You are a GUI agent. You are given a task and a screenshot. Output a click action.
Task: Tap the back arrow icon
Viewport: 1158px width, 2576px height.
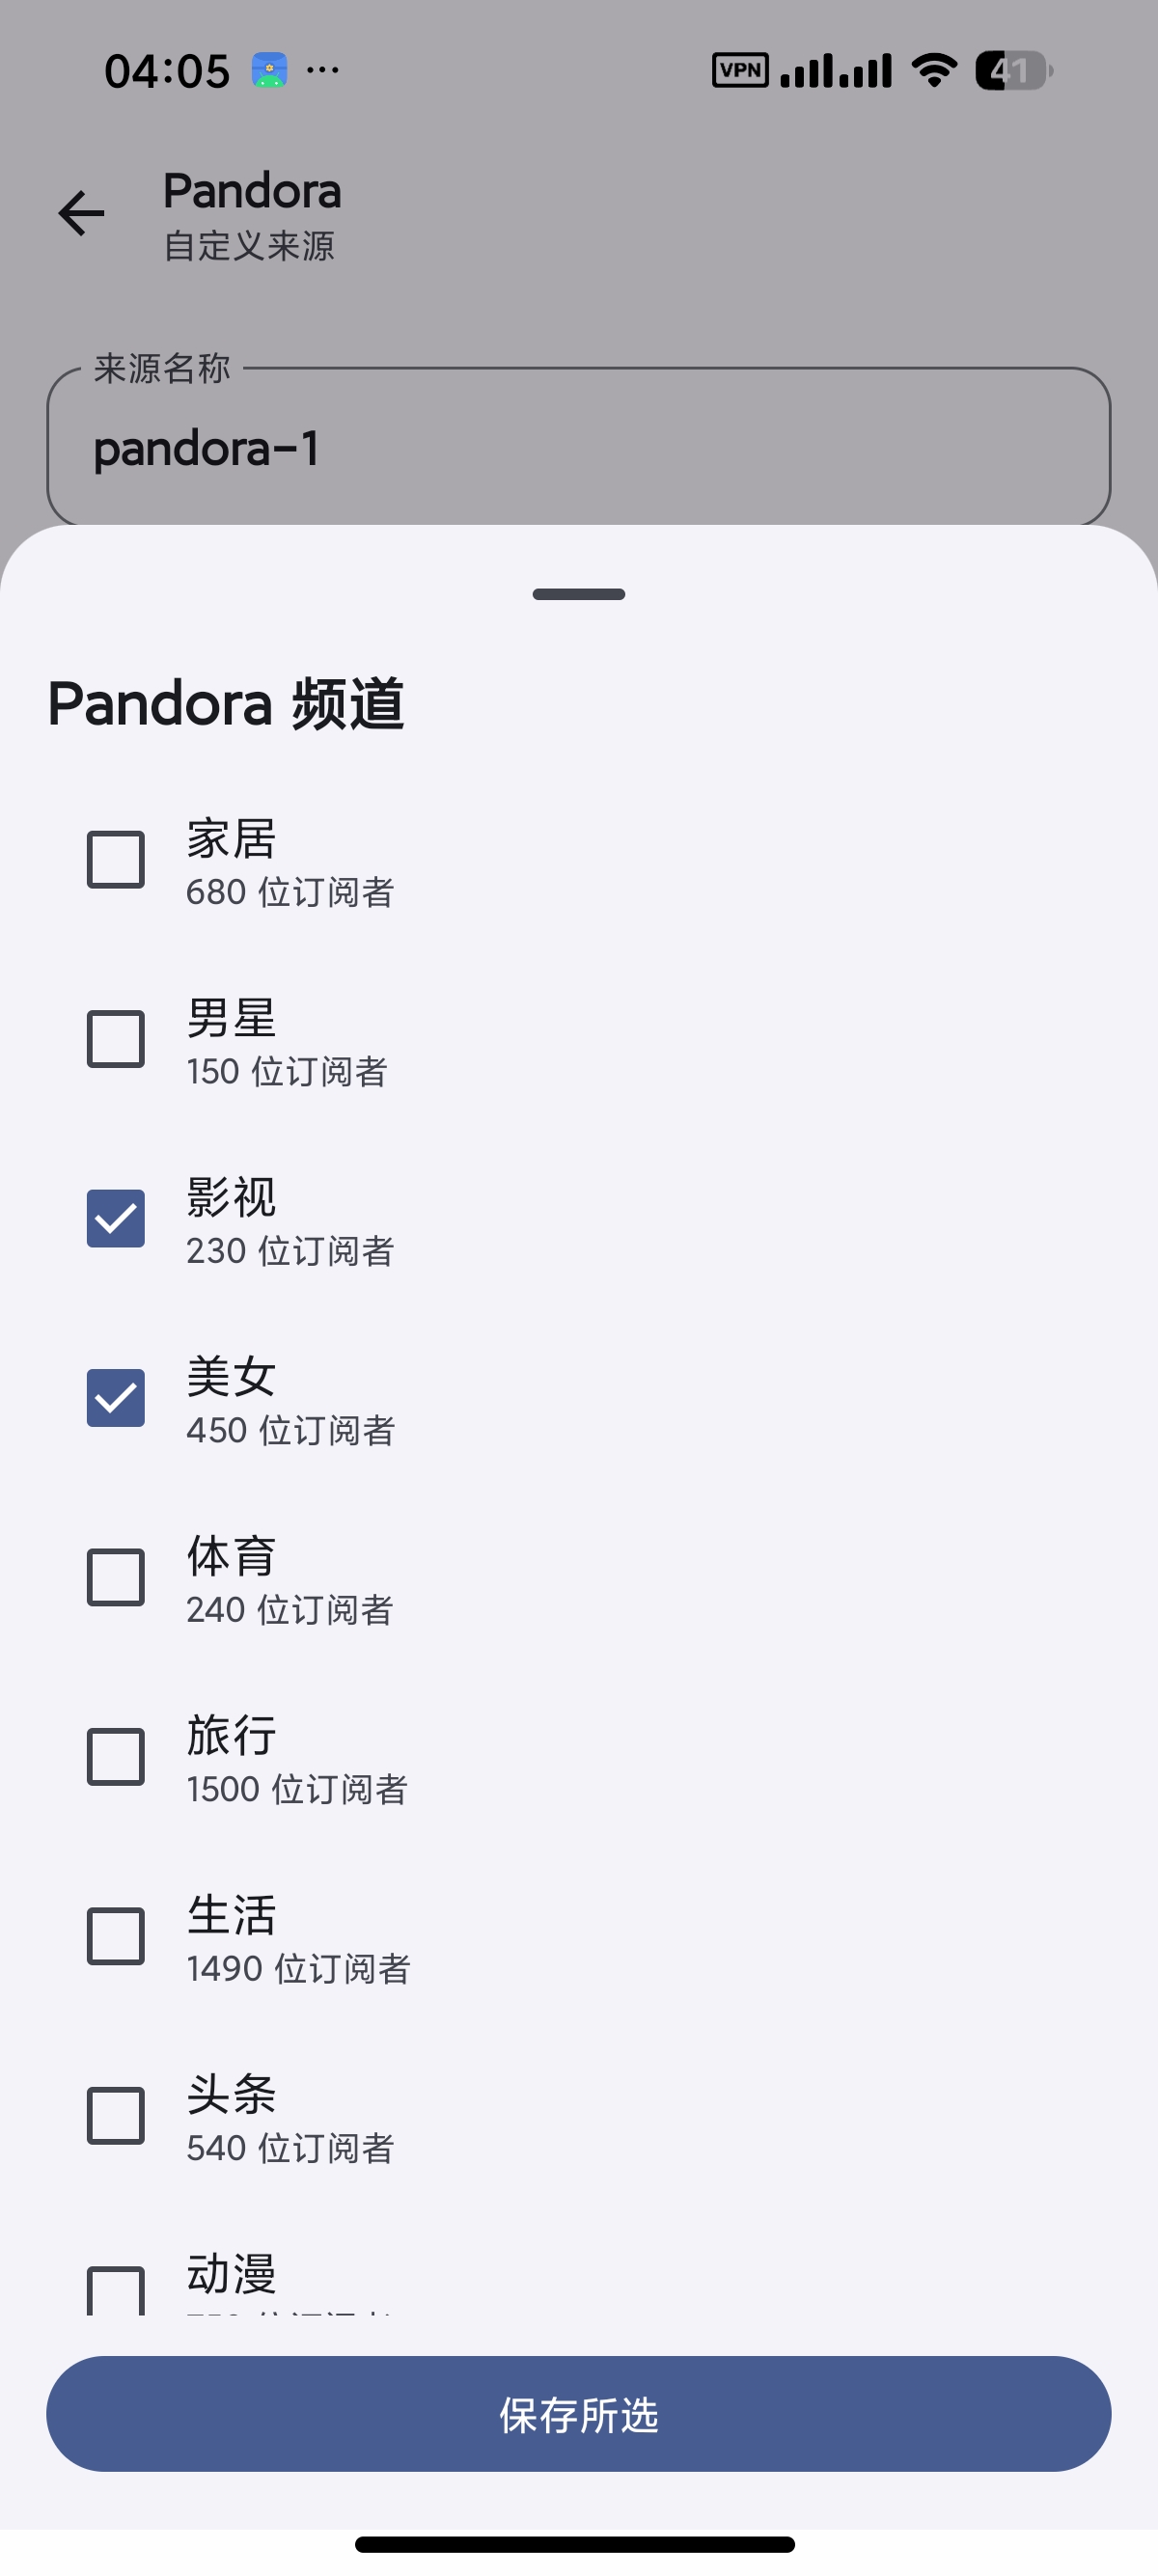point(81,213)
